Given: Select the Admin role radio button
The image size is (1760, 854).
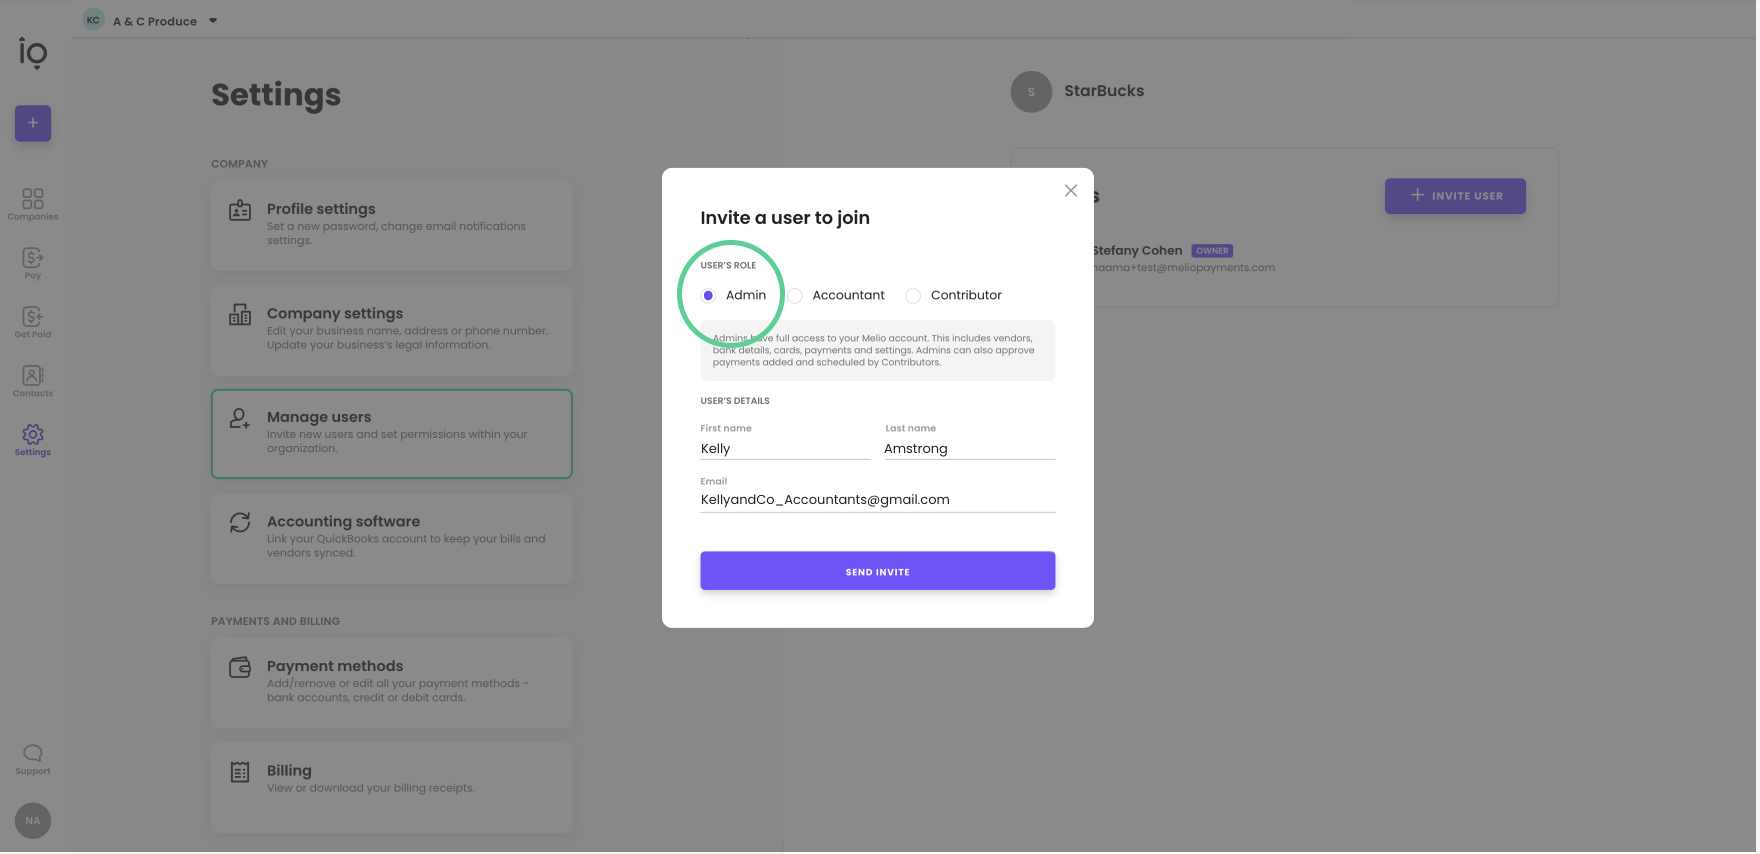Looking at the screenshot, I should pyautogui.click(x=708, y=295).
